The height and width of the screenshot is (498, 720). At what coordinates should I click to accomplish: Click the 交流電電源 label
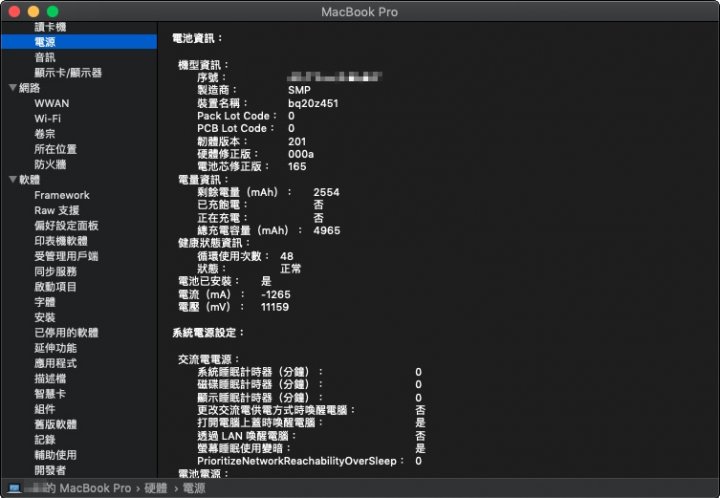click(209, 359)
